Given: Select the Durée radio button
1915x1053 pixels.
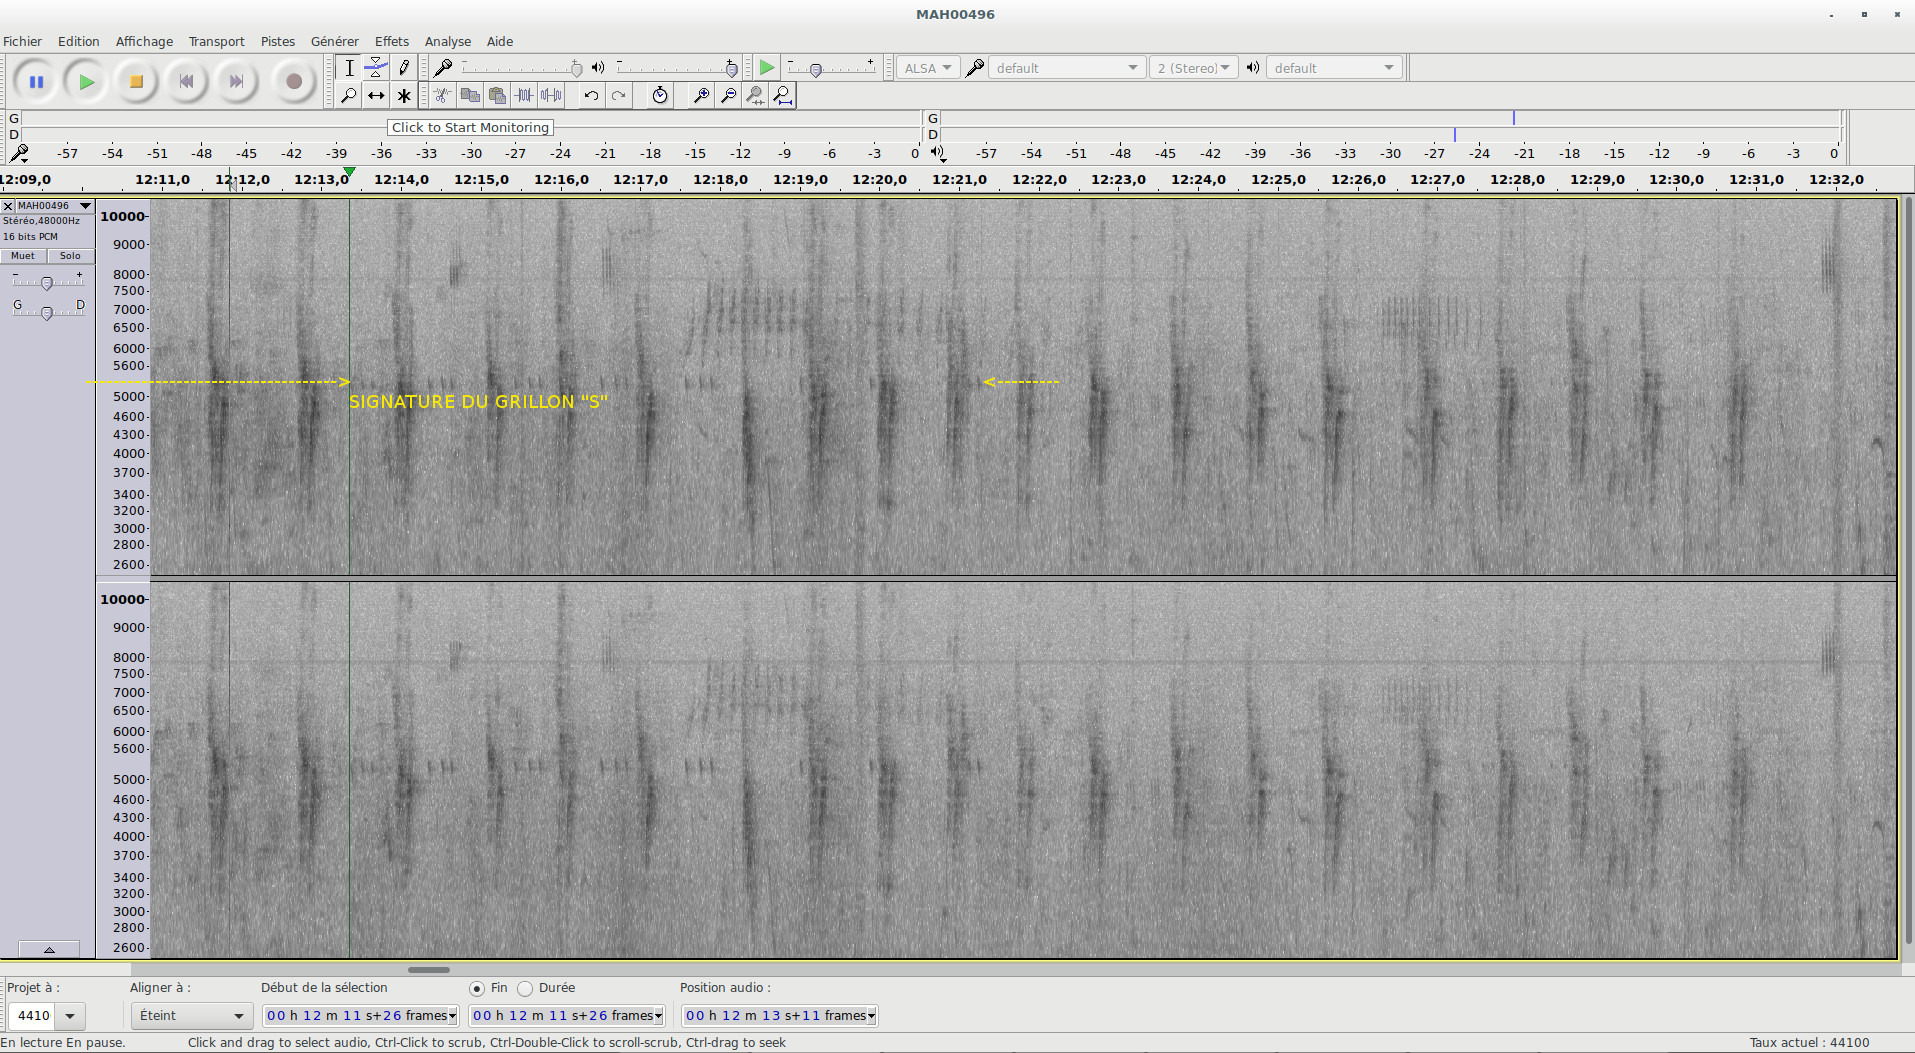Looking at the screenshot, I should click(x=526, y=989).
